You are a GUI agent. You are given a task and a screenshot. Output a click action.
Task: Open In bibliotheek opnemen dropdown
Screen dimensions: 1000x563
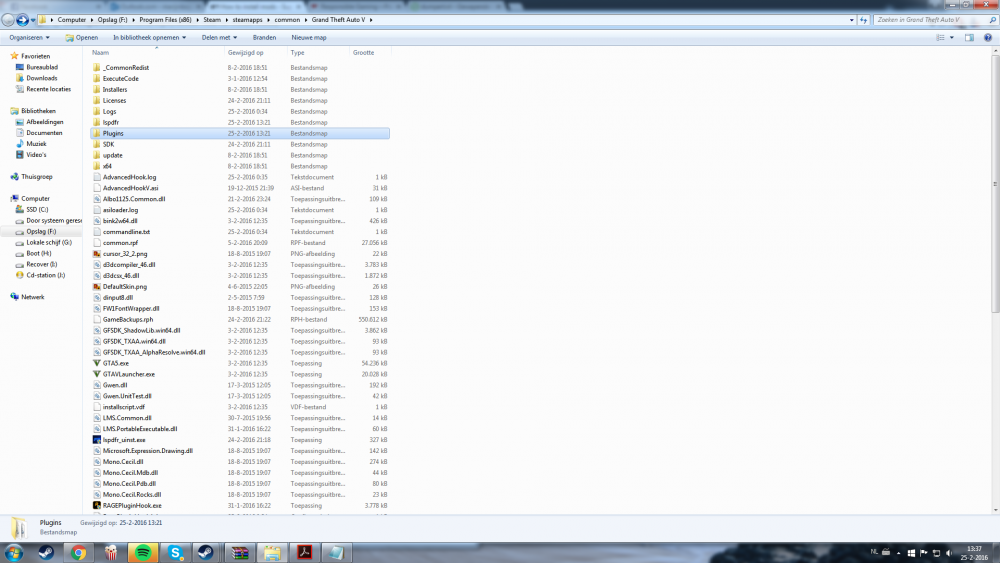150,38
